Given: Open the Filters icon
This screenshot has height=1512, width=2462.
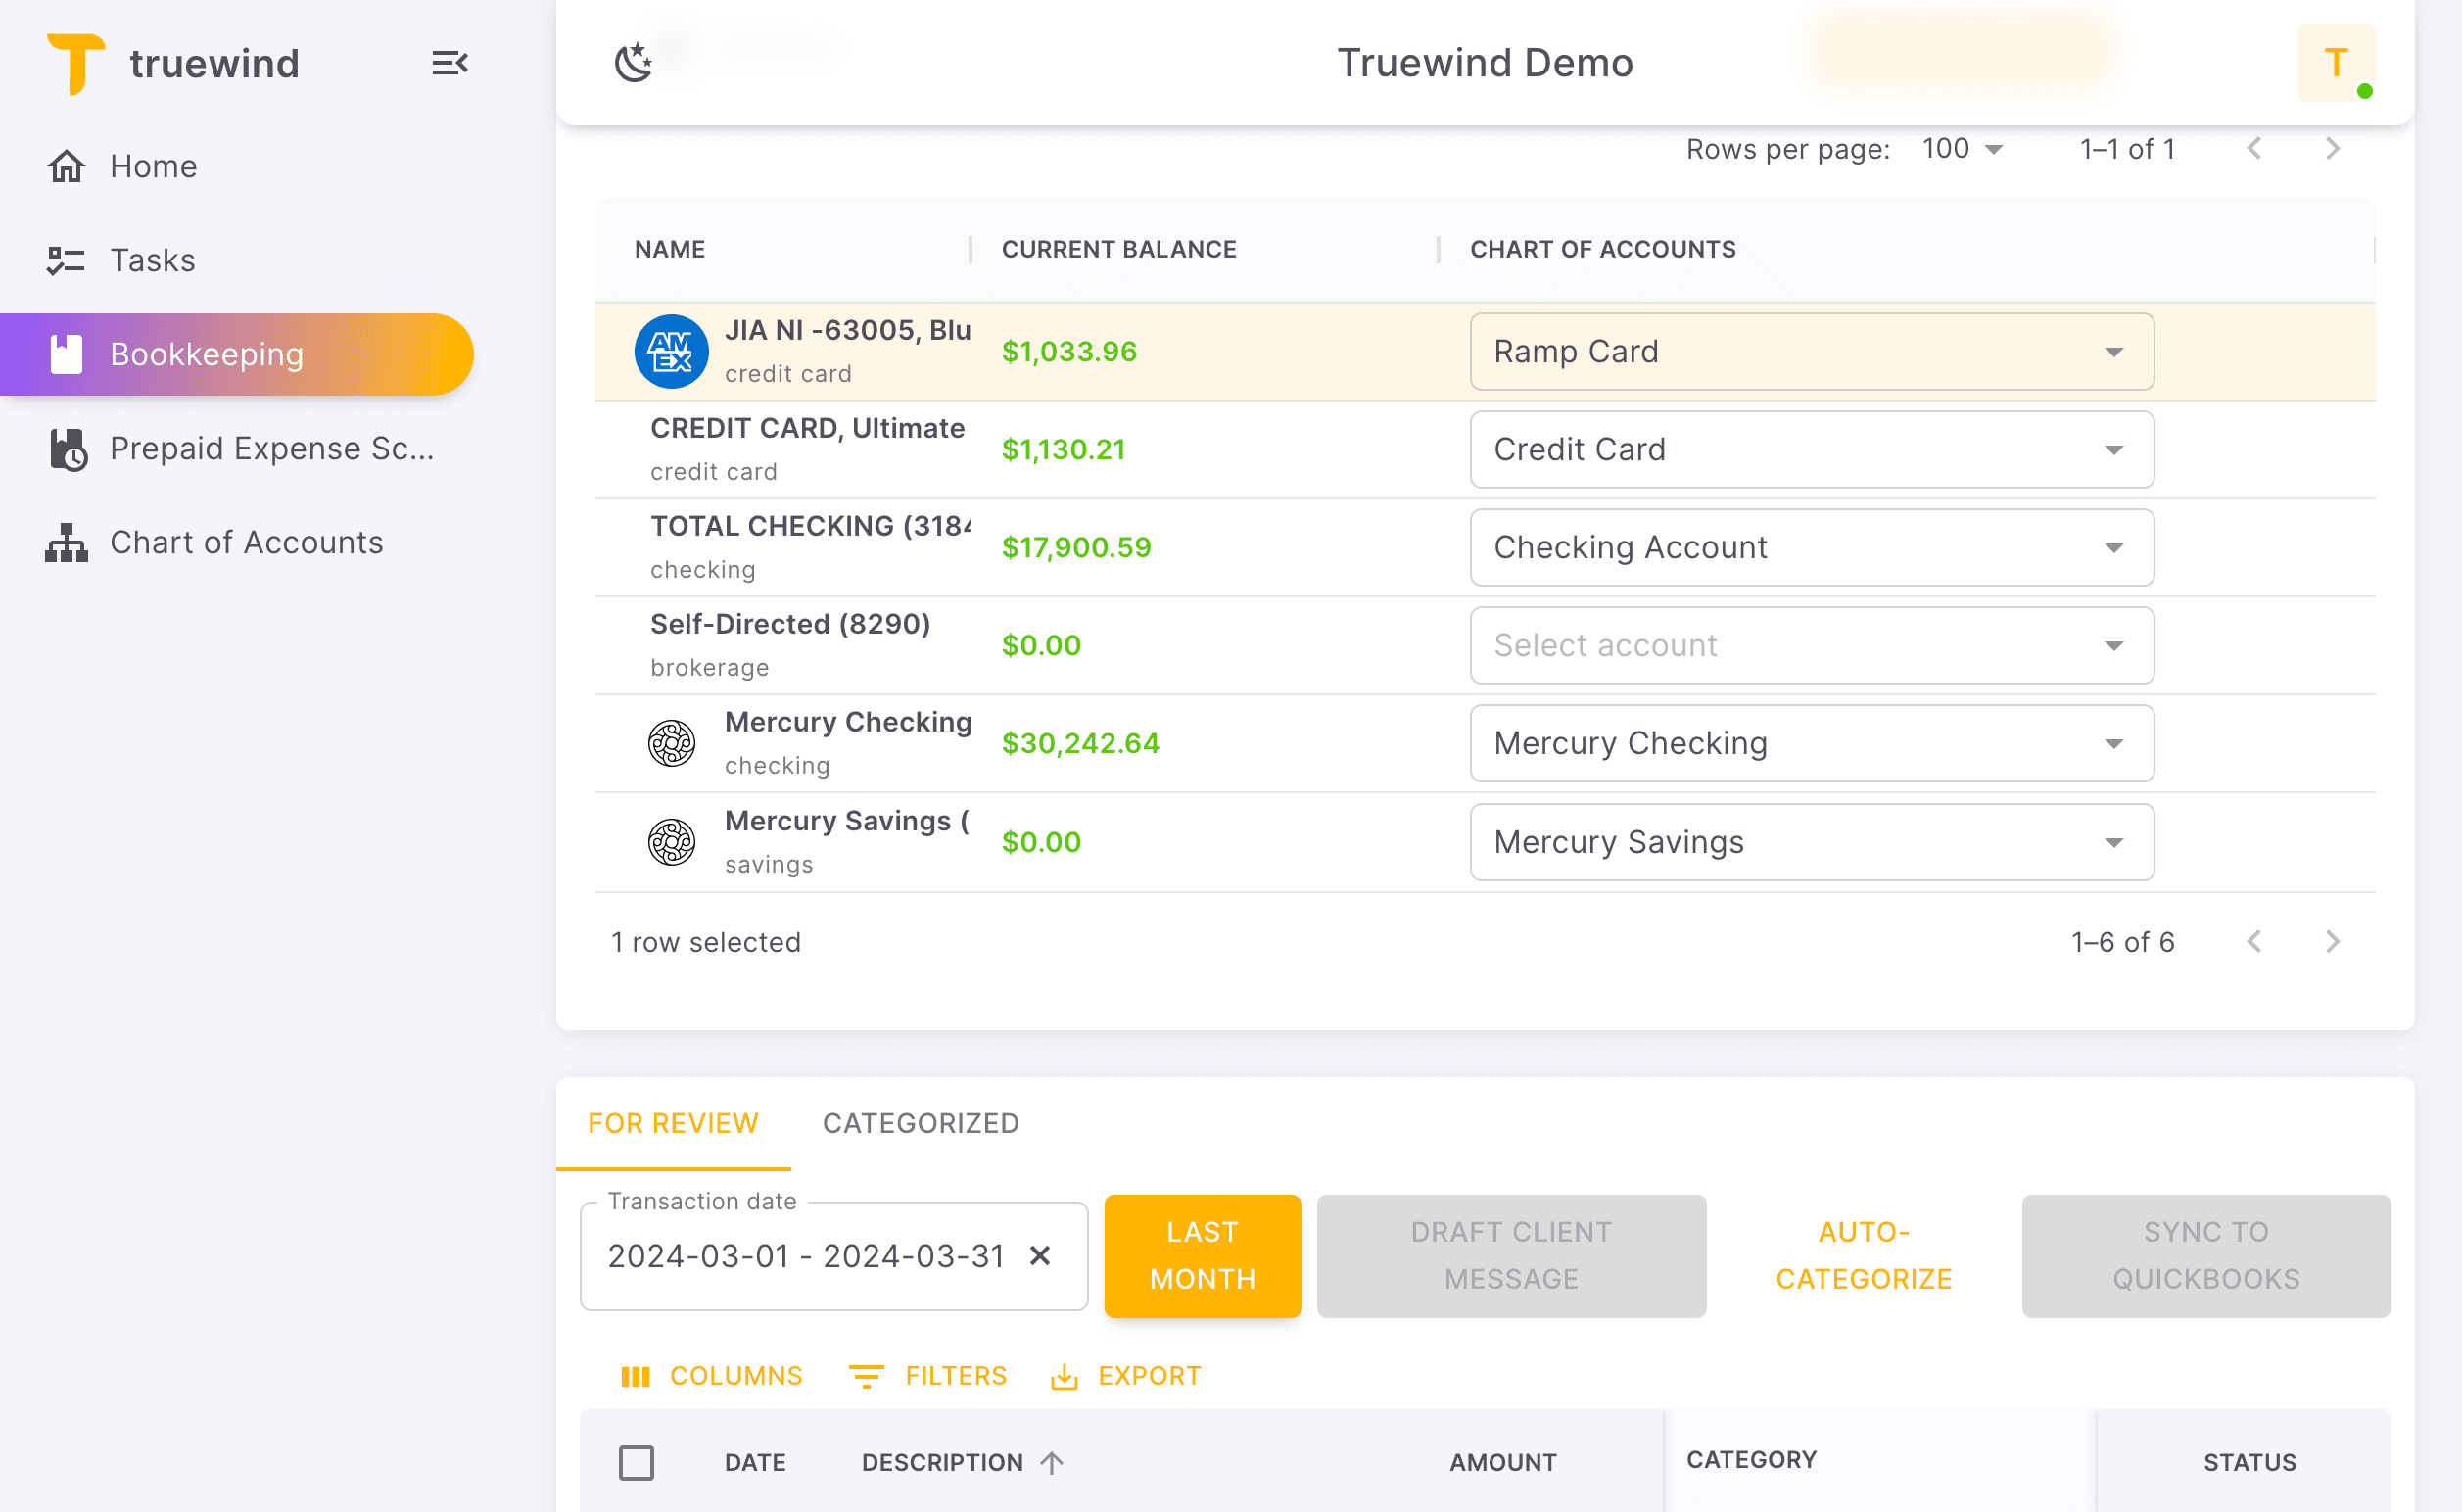Looking at the screenshot, I should point(866,1375).
